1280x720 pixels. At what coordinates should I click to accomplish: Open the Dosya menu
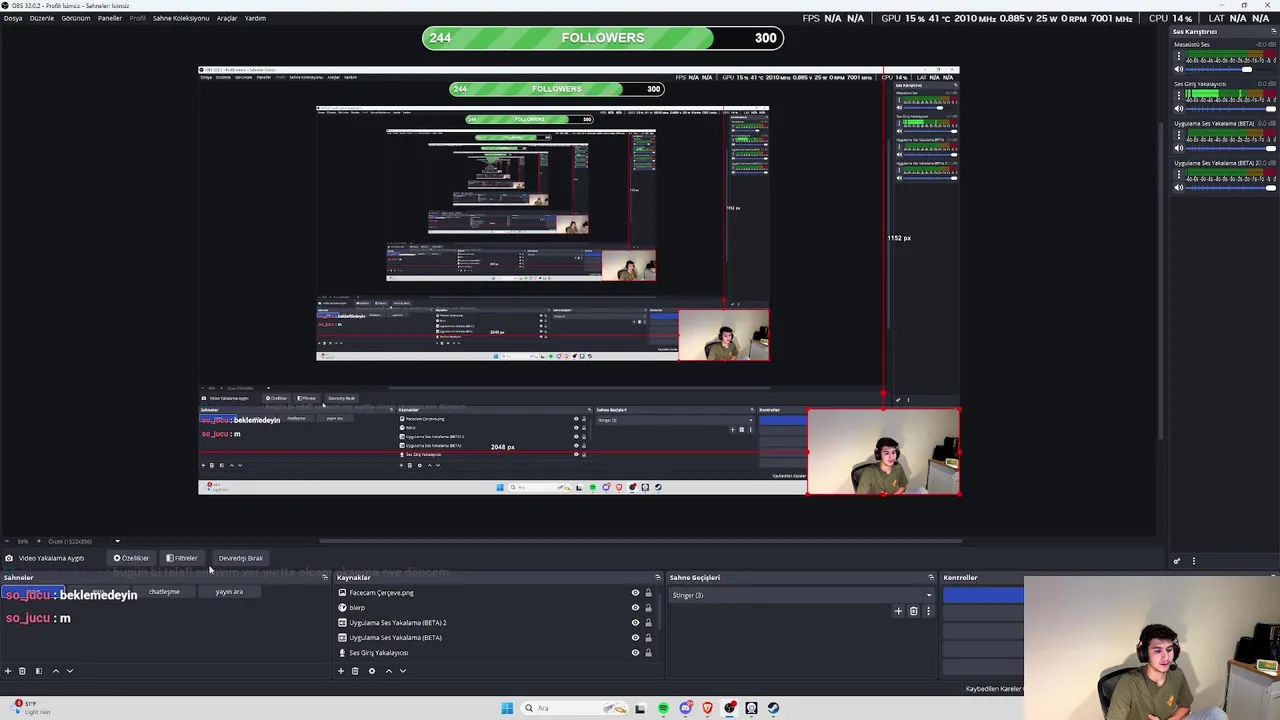coord(12,18)
